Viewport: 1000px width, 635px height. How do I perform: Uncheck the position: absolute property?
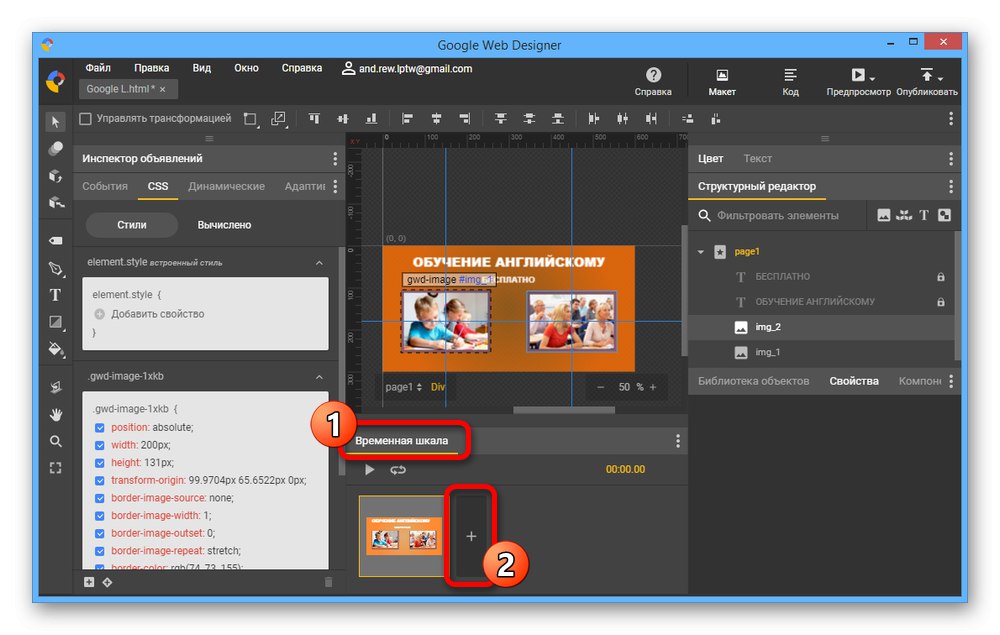coord(99,428)
